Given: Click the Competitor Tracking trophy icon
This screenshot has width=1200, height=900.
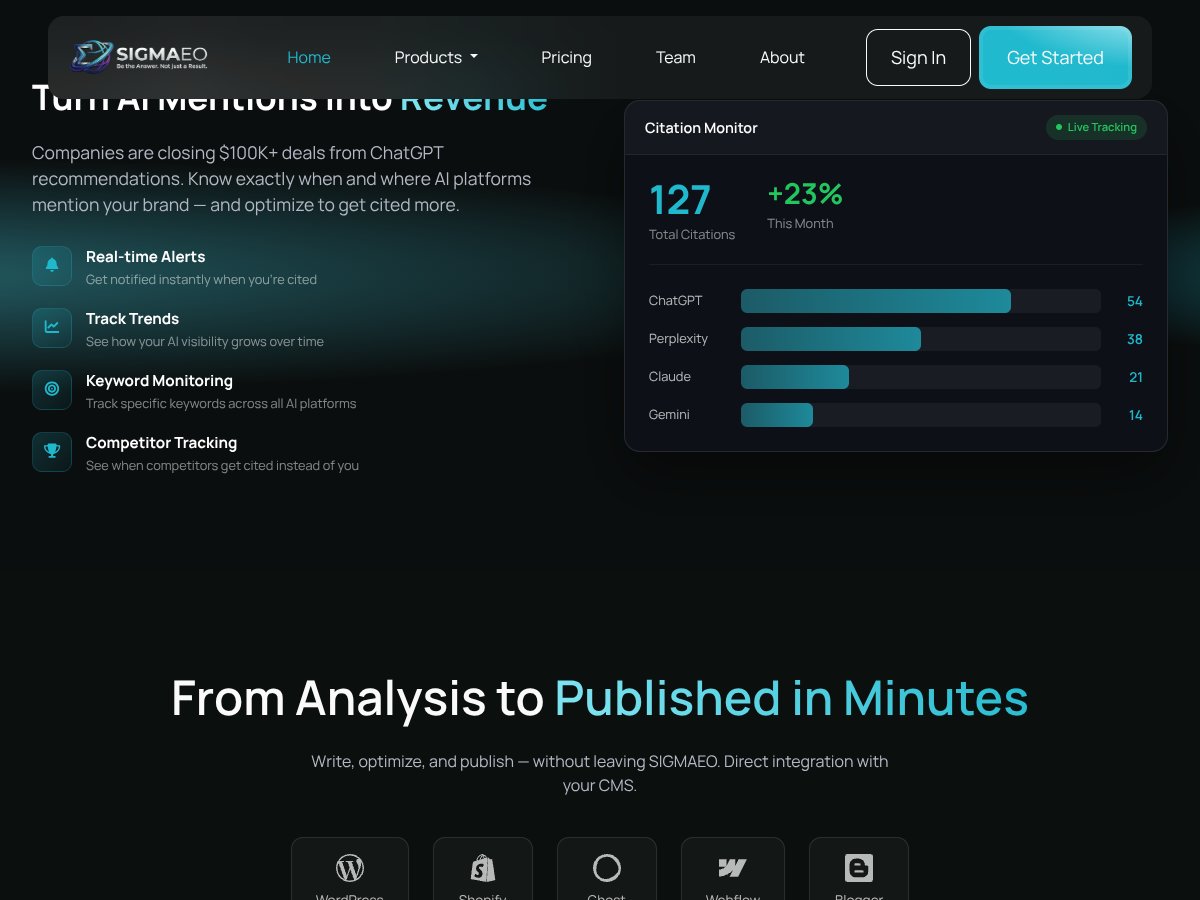Looking at the screenshot, I should [52, 452].
